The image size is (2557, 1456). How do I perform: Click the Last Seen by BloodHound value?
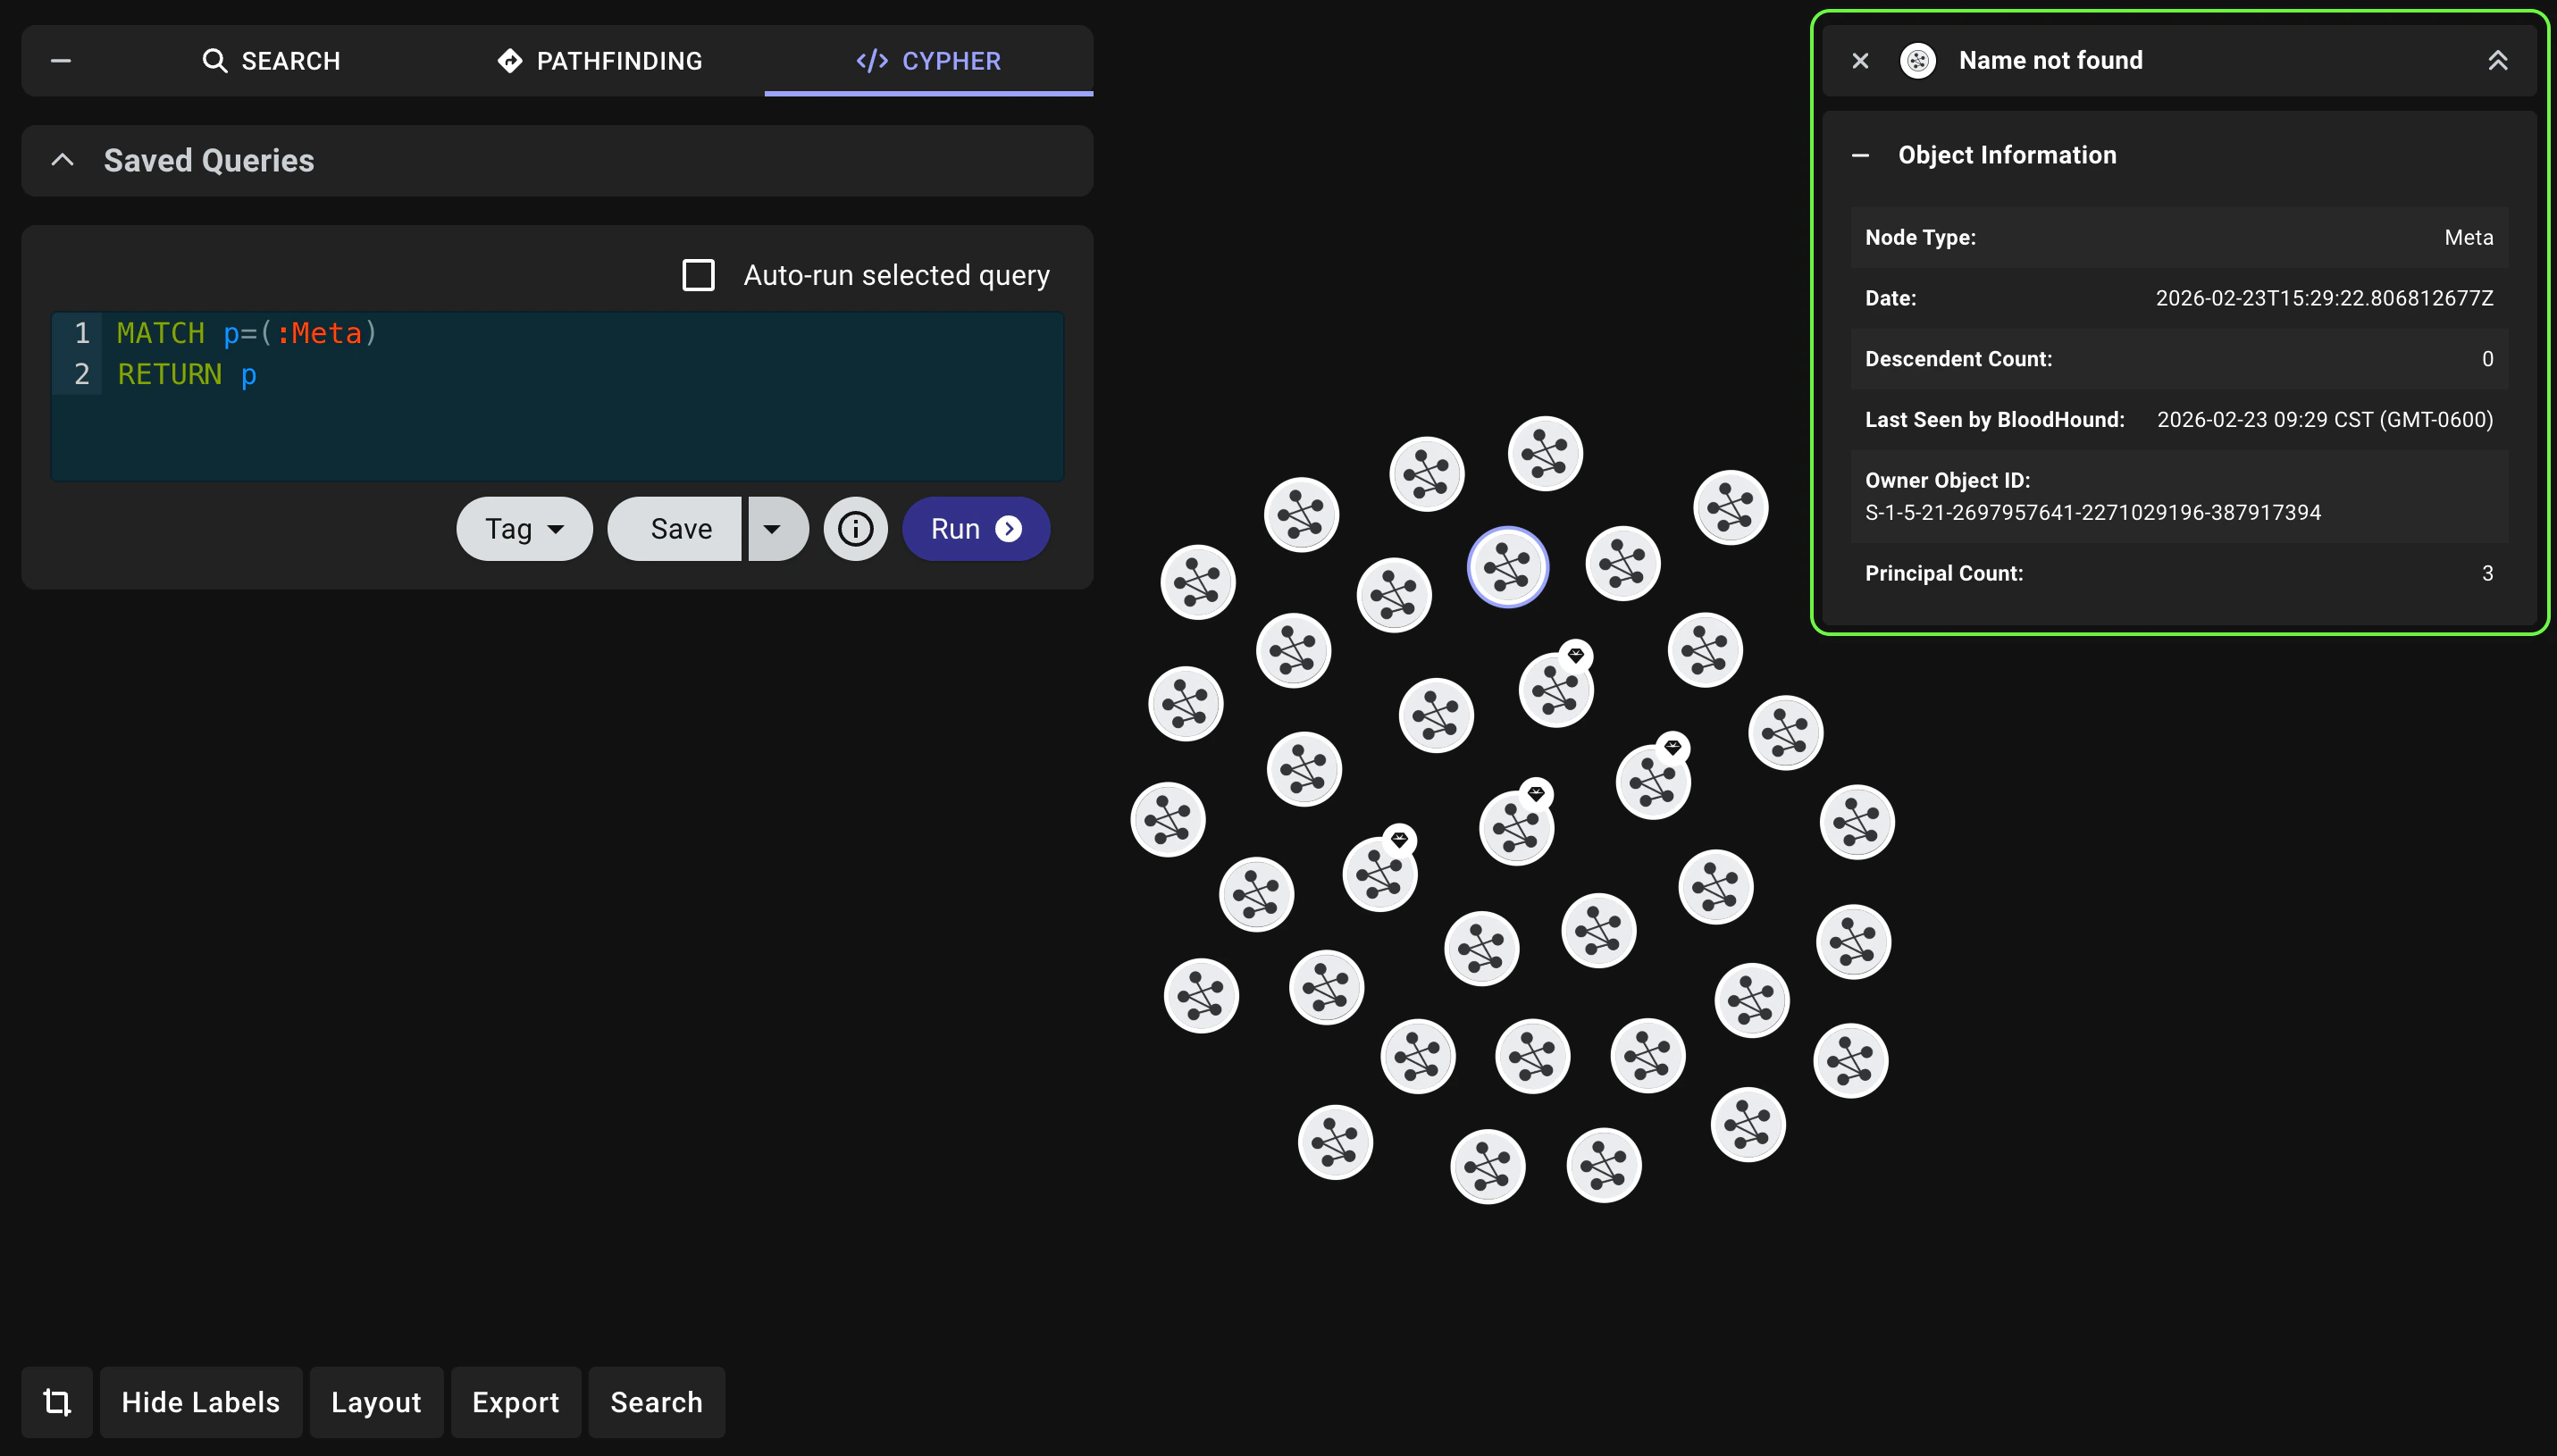point(2325,420)
